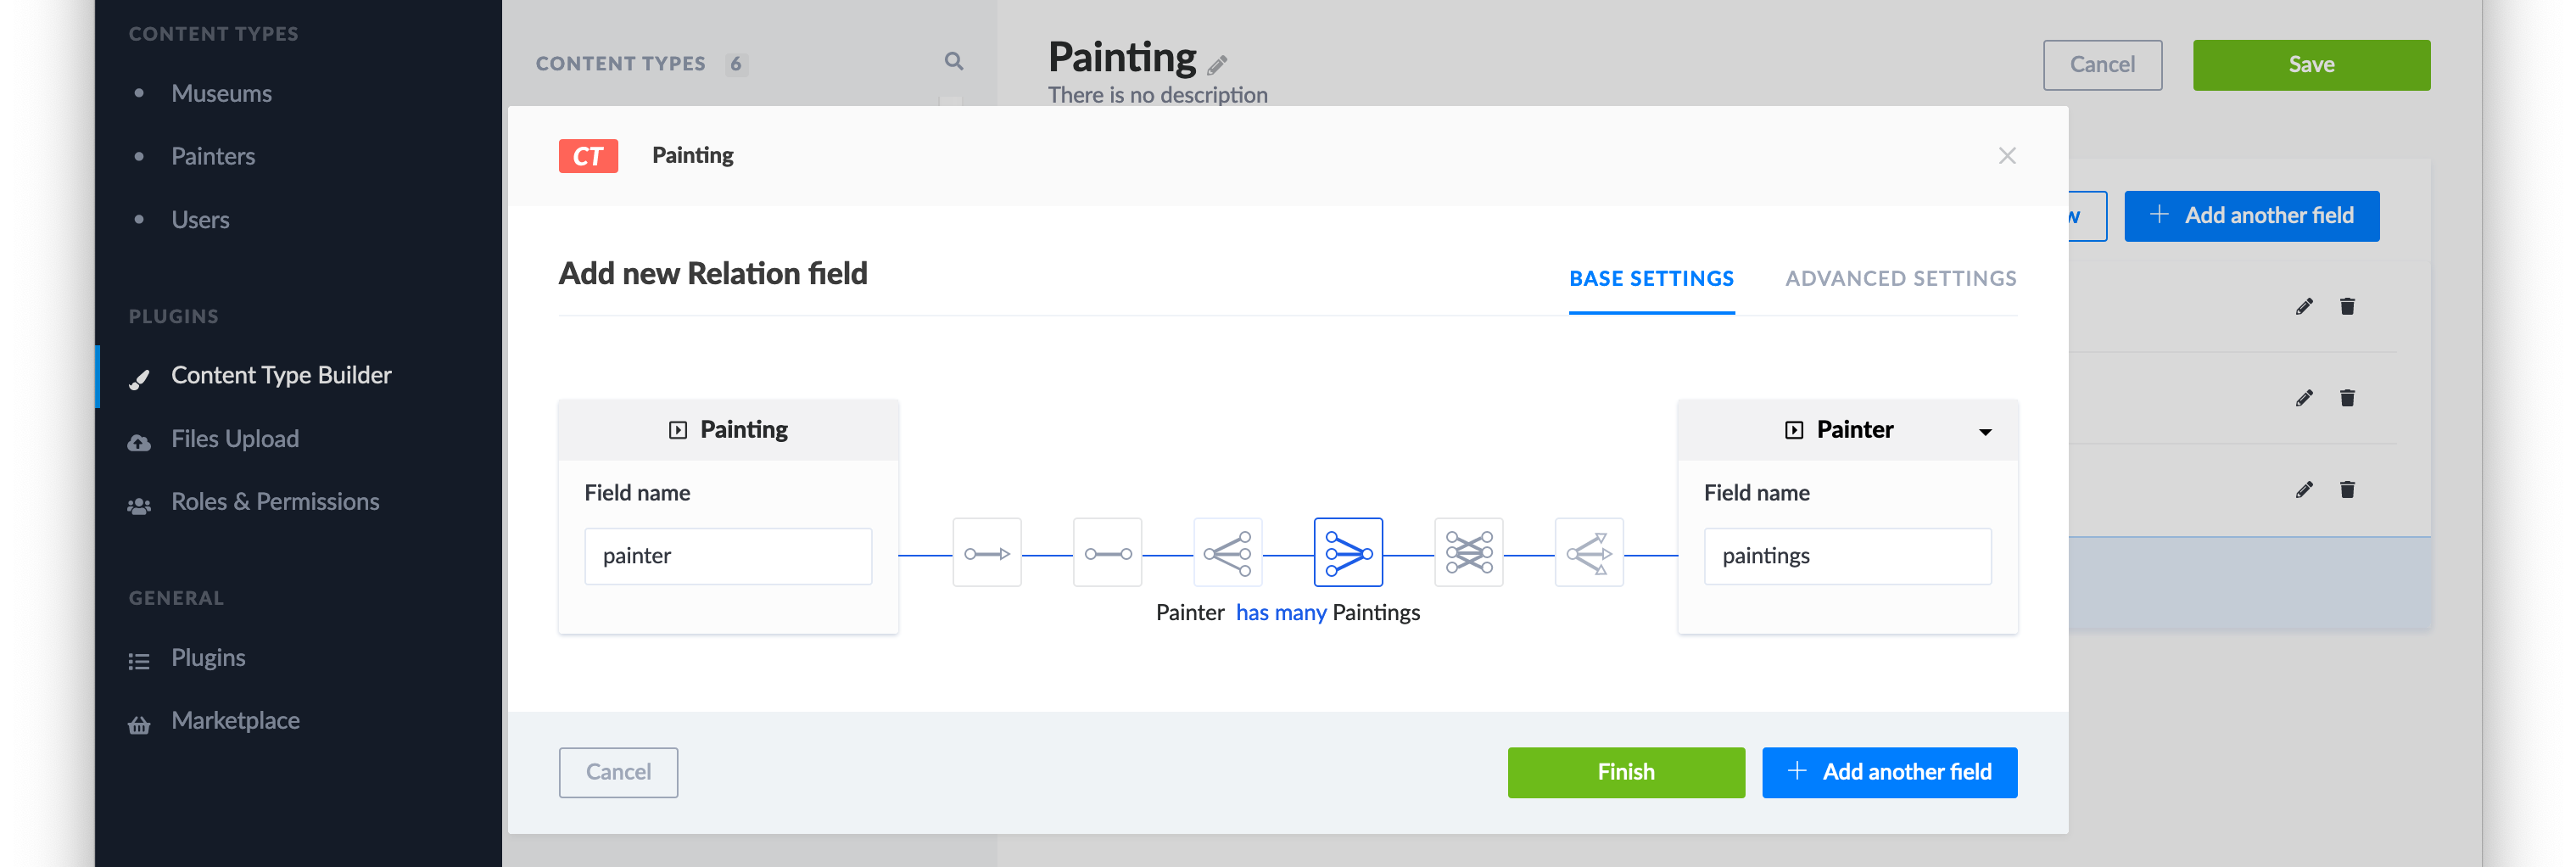Image resolution: width=2576 pixels, height=867 pixels.
Task: Choose the many-way relation icon with arrows
Action: (1589, 553)
